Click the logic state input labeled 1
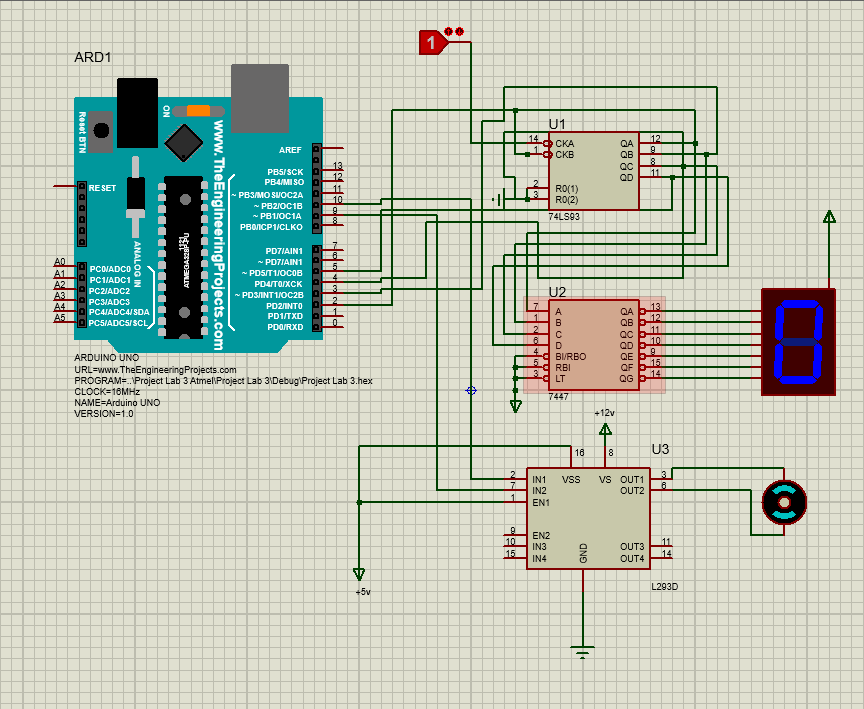 point(433,42)
